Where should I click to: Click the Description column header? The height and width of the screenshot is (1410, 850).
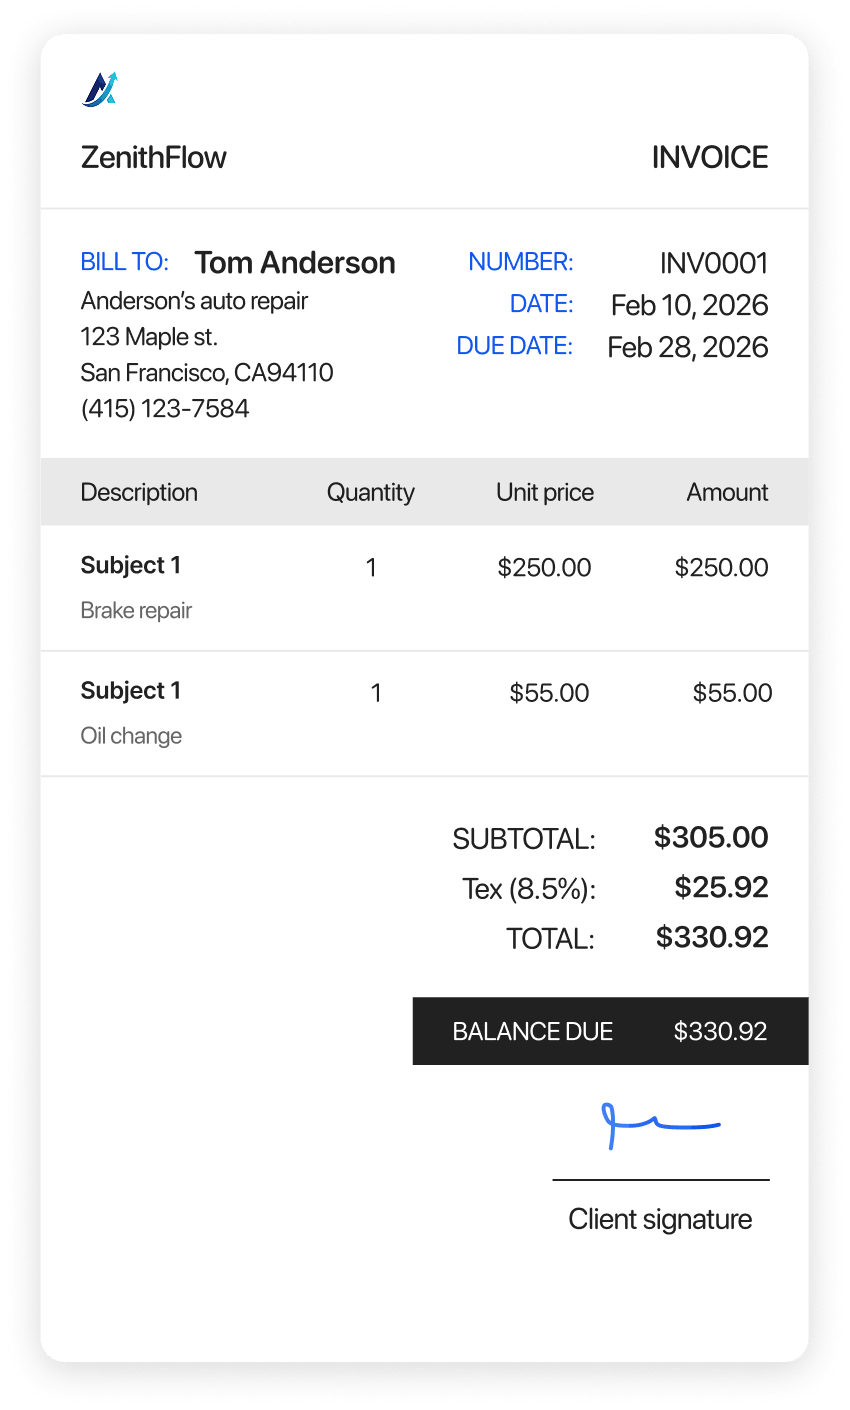(x=139, y=492)
